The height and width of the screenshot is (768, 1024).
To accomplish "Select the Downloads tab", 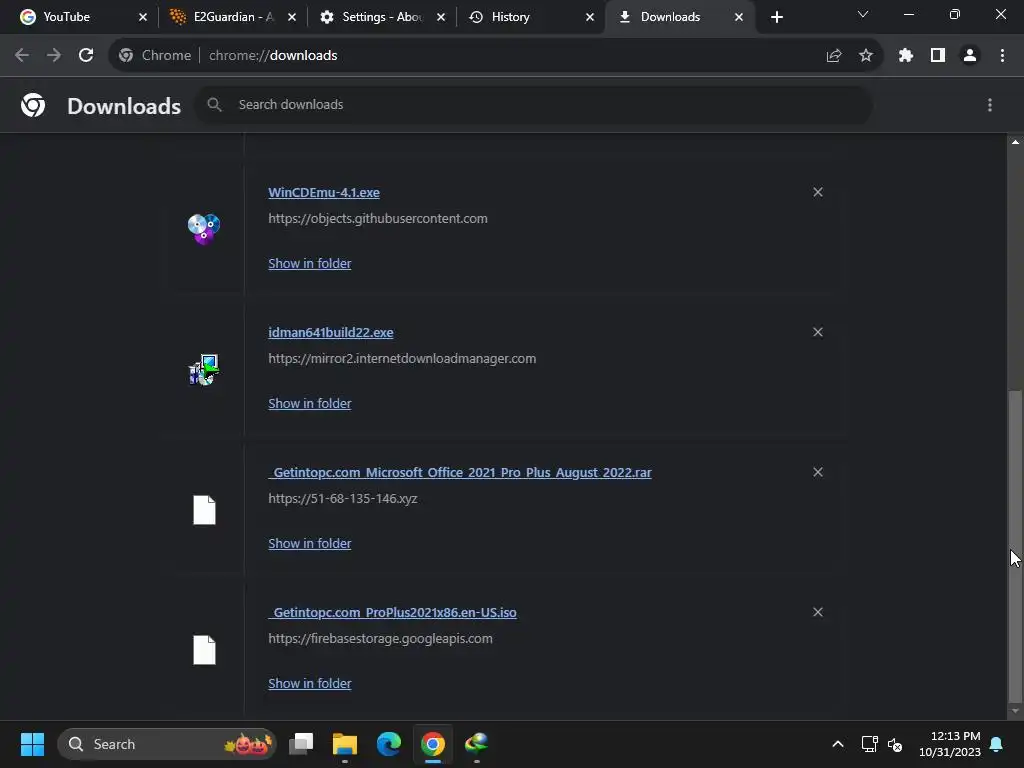I will (679, 17).
